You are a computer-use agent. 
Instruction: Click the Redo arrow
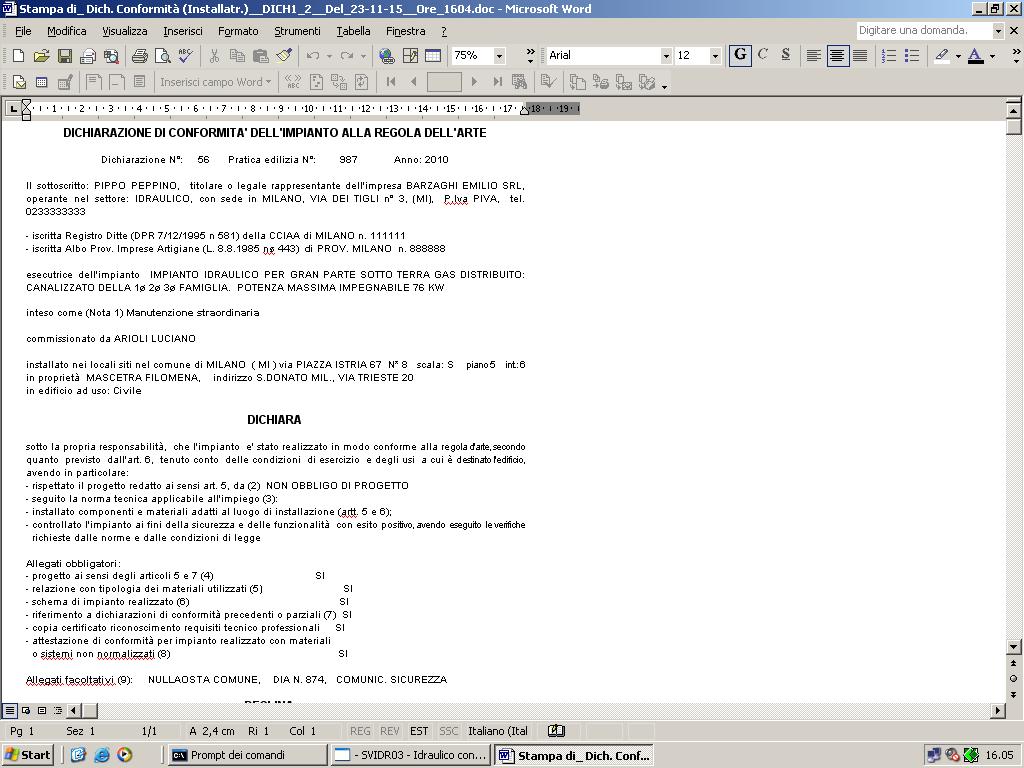[x=347, y=56]
